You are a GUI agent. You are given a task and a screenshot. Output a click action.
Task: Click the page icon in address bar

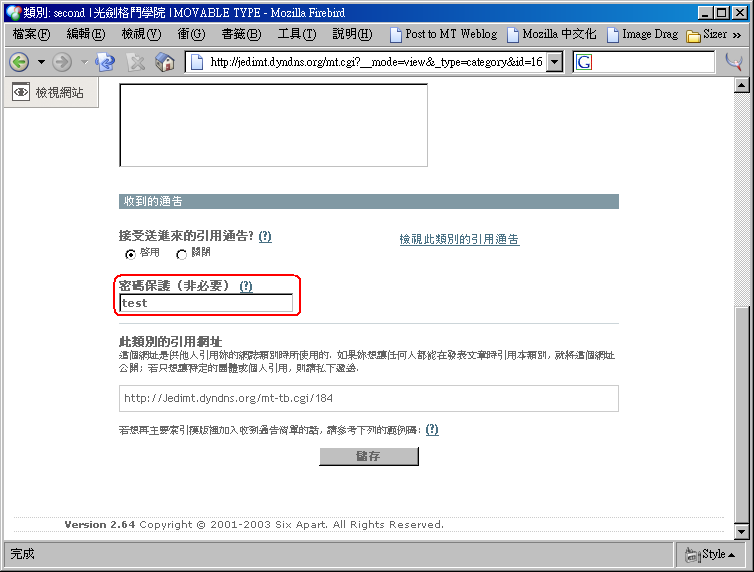[197, 62]
